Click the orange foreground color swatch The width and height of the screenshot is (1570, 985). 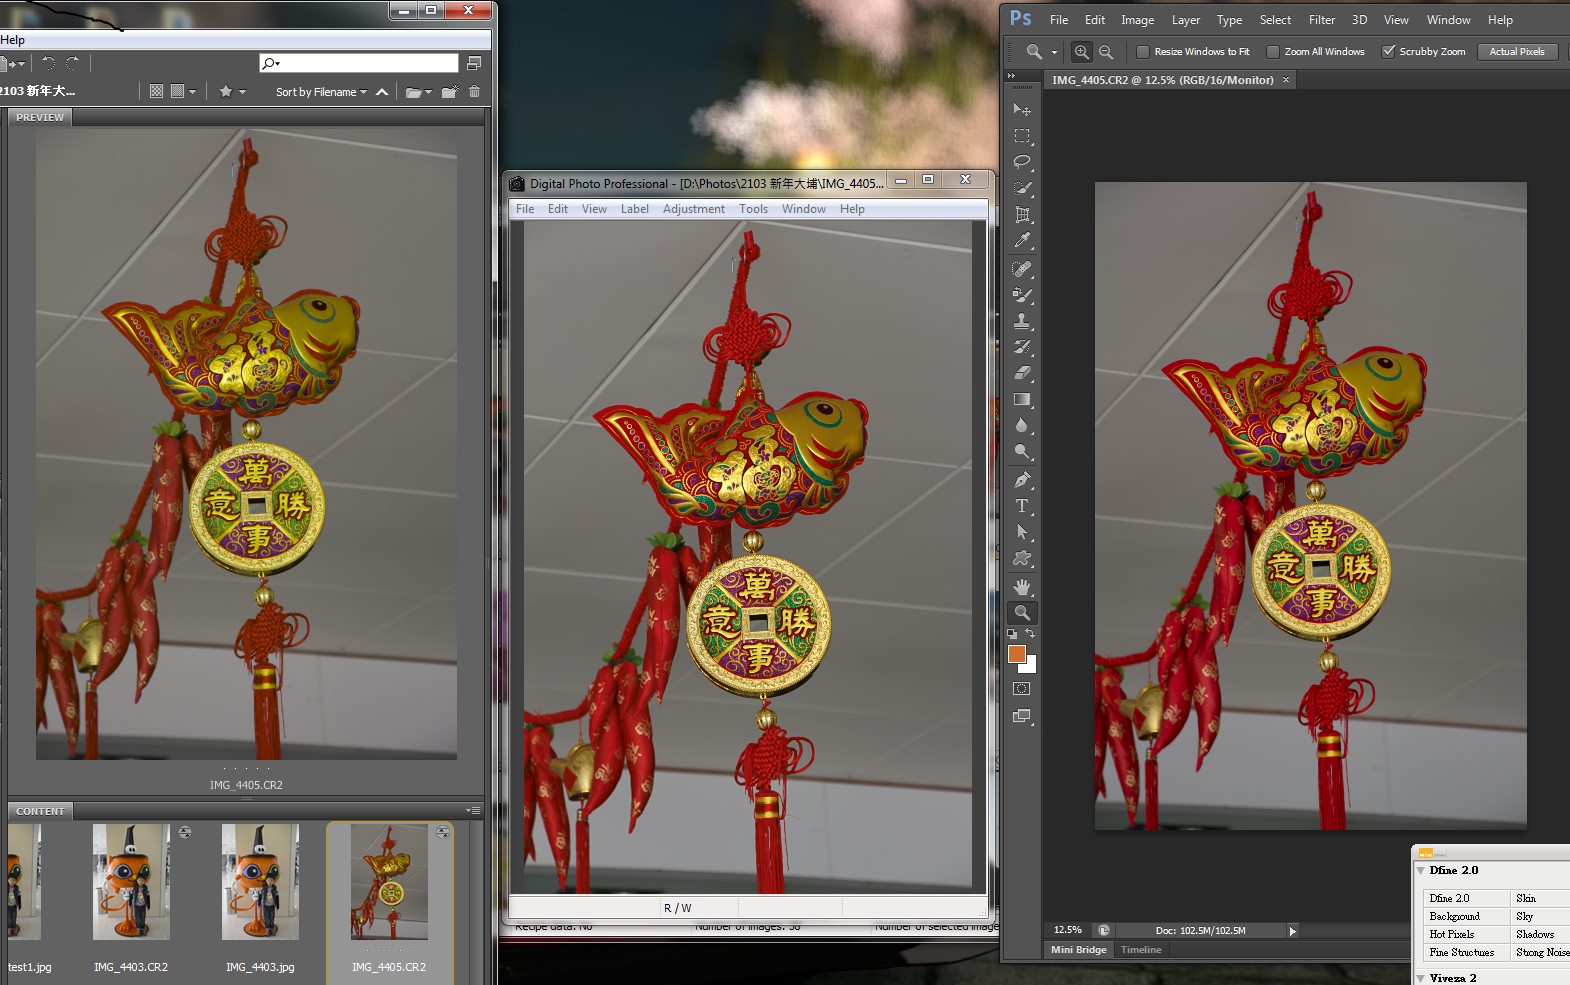(1017, 654)
